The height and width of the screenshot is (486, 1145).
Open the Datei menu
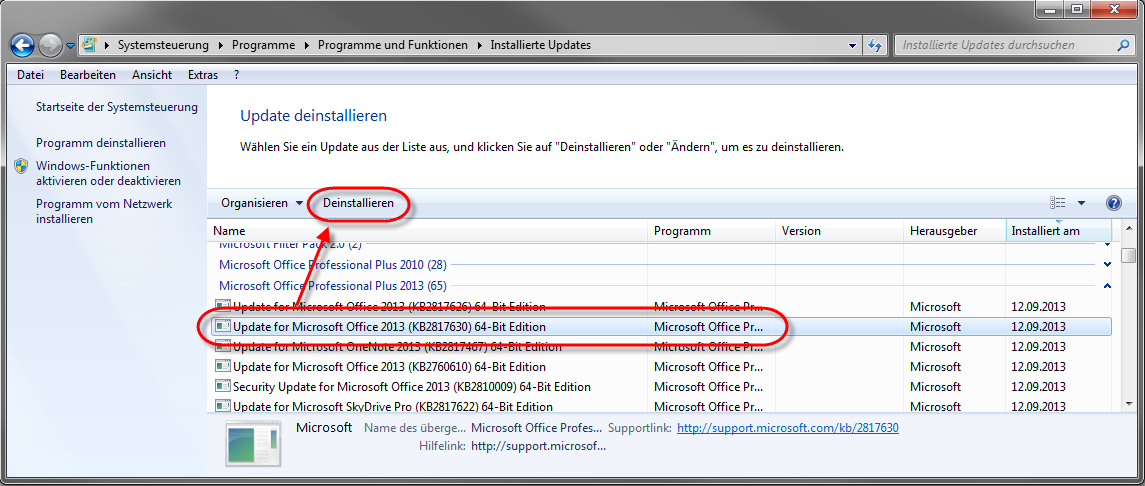click(30, 75)
